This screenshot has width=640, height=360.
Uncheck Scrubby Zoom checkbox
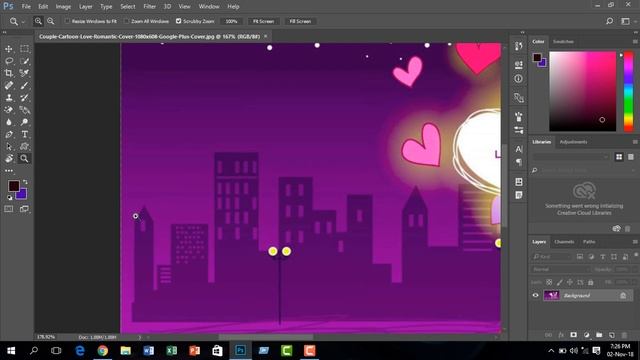click(178, 21)
